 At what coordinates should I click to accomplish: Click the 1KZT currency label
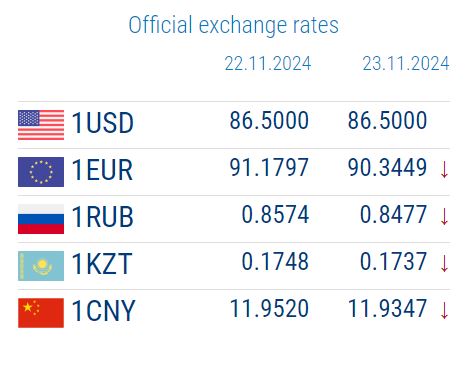(102, 264)
